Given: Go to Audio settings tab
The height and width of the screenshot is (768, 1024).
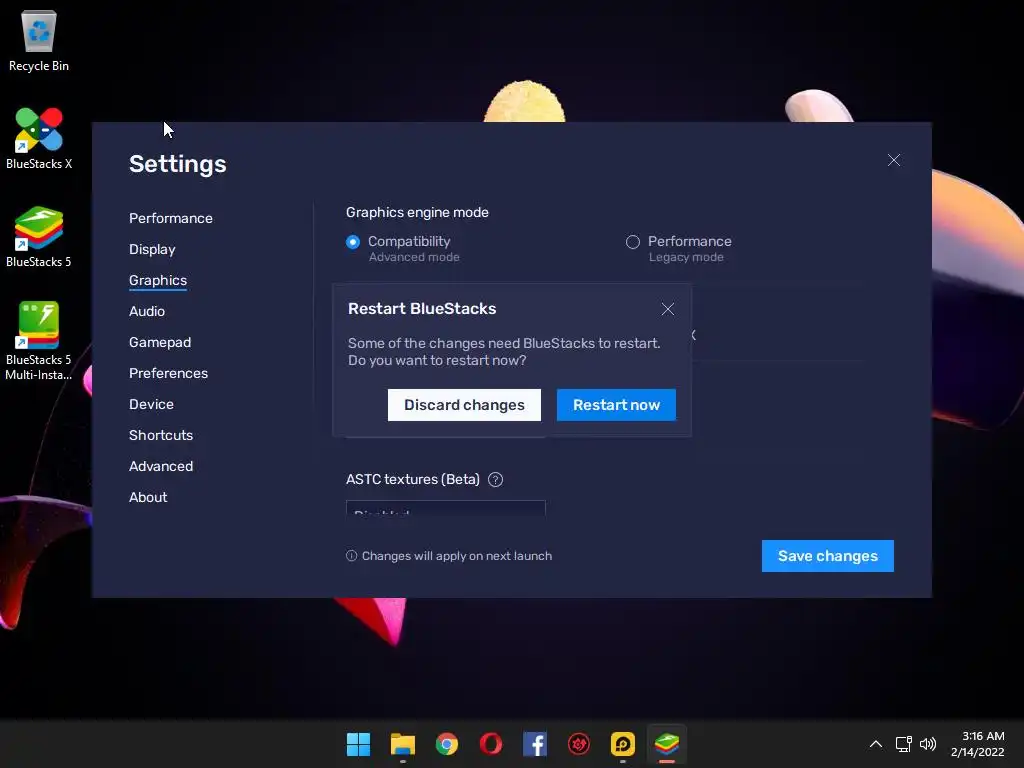Looking at the screenshot, I should pos(147,312).
